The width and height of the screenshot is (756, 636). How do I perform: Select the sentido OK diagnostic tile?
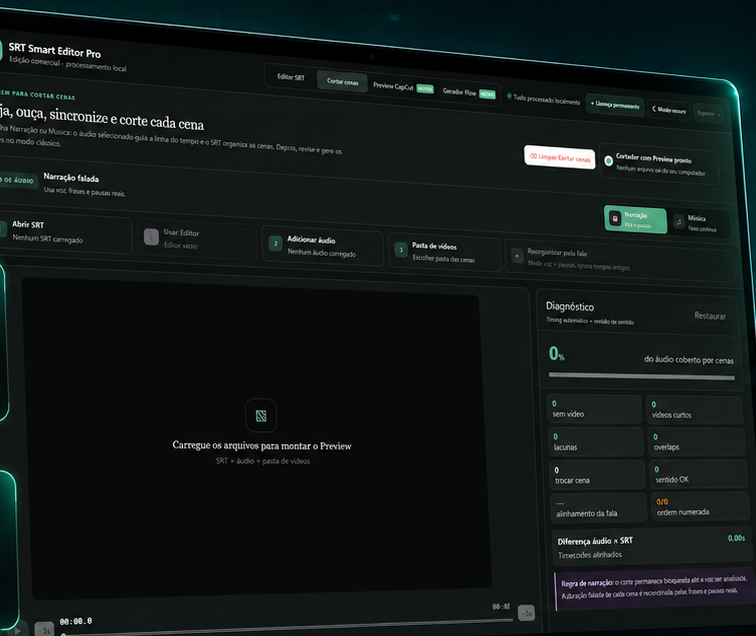coord(698,475)
